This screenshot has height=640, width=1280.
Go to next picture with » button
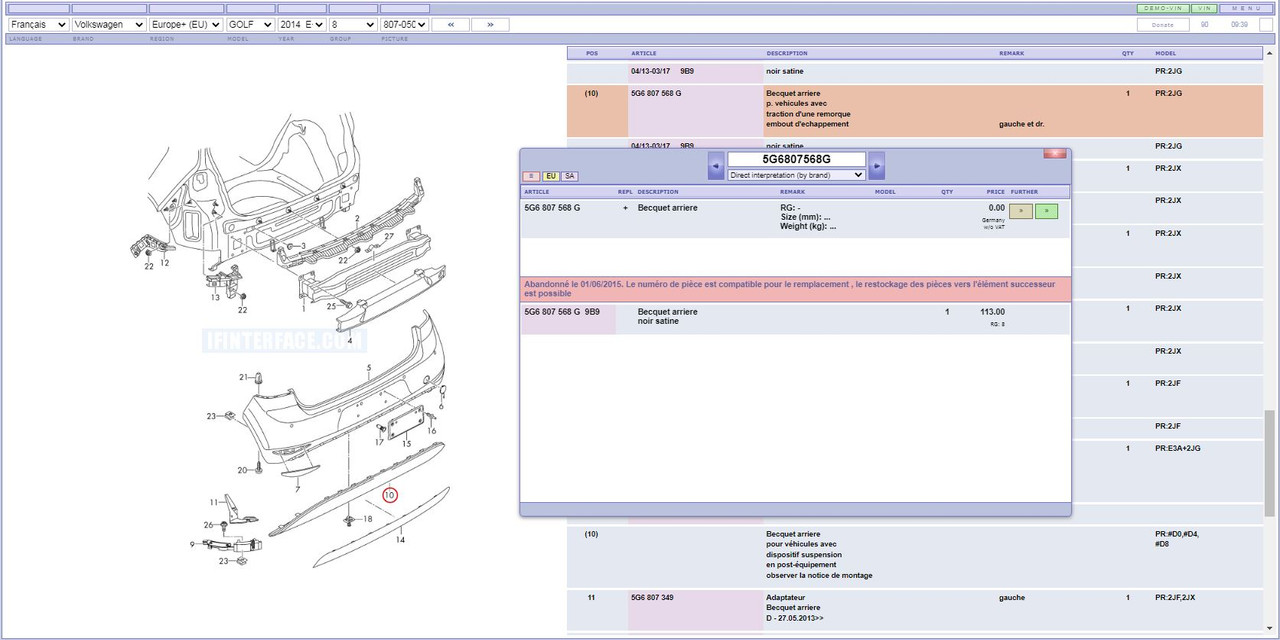490,24
